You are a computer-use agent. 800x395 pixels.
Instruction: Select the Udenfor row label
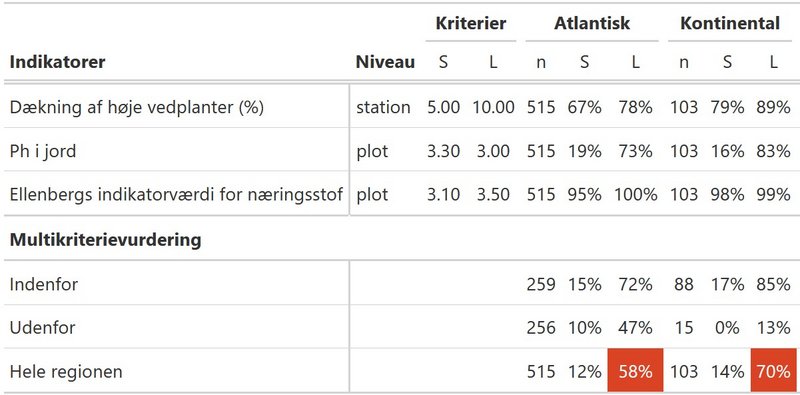pyautogui.click(x=42, y=327)
